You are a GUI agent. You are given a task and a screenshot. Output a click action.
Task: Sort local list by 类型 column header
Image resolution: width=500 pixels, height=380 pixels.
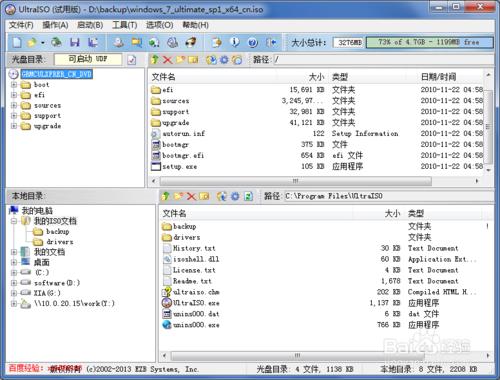[x=416, y=213]
